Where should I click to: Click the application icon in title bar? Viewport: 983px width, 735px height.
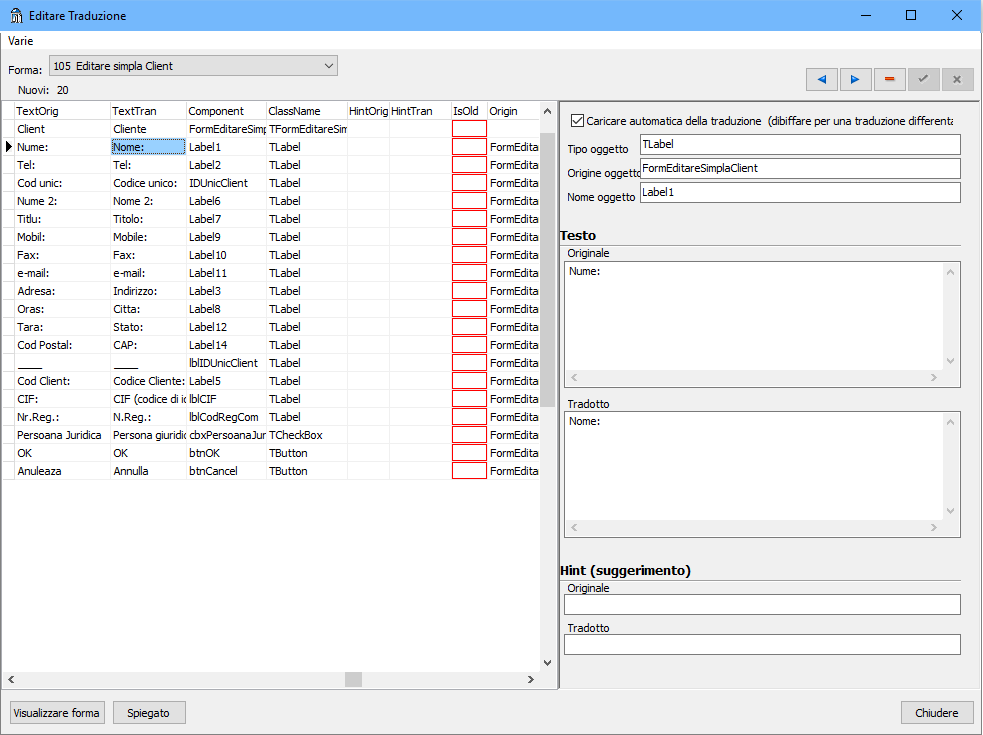pyautogui.click(x=15, y=16)
